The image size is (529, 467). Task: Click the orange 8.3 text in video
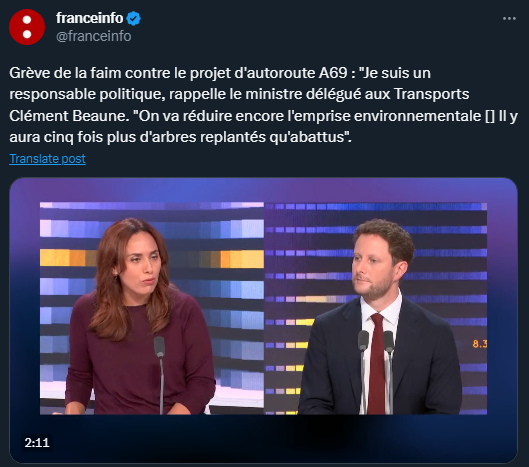pyautogui.click(x=480, y=344)
